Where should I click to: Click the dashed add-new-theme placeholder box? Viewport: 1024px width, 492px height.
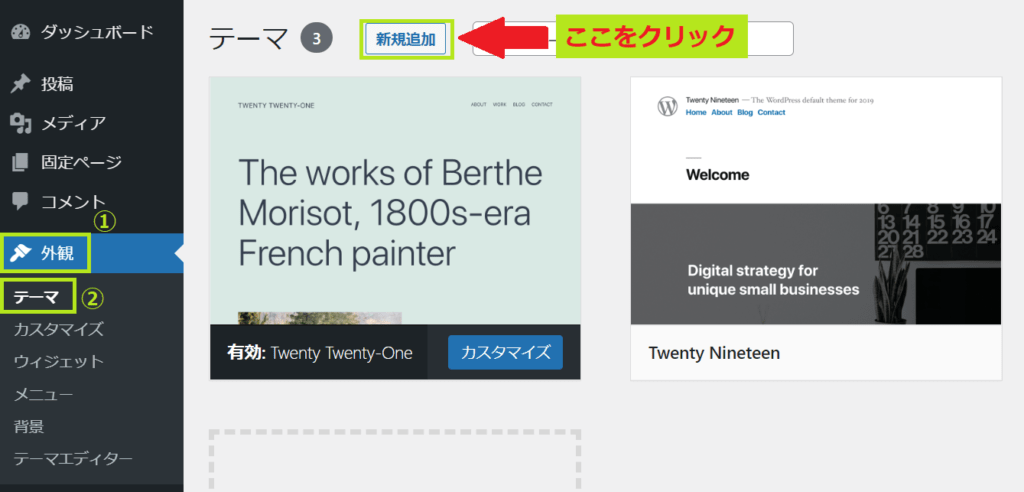(x=395, y=462)
